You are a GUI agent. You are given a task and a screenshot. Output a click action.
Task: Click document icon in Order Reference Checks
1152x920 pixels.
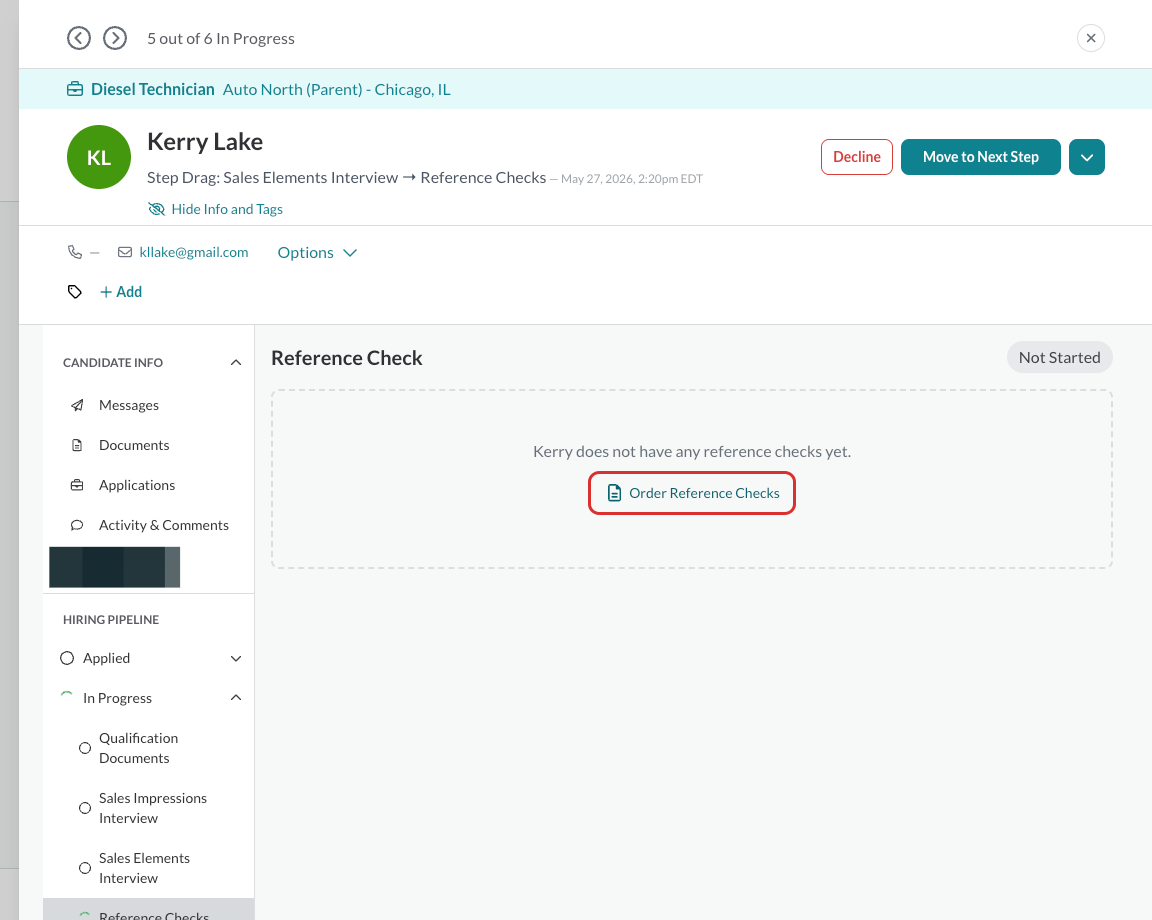pyautogui.click(x=614, y=493)
